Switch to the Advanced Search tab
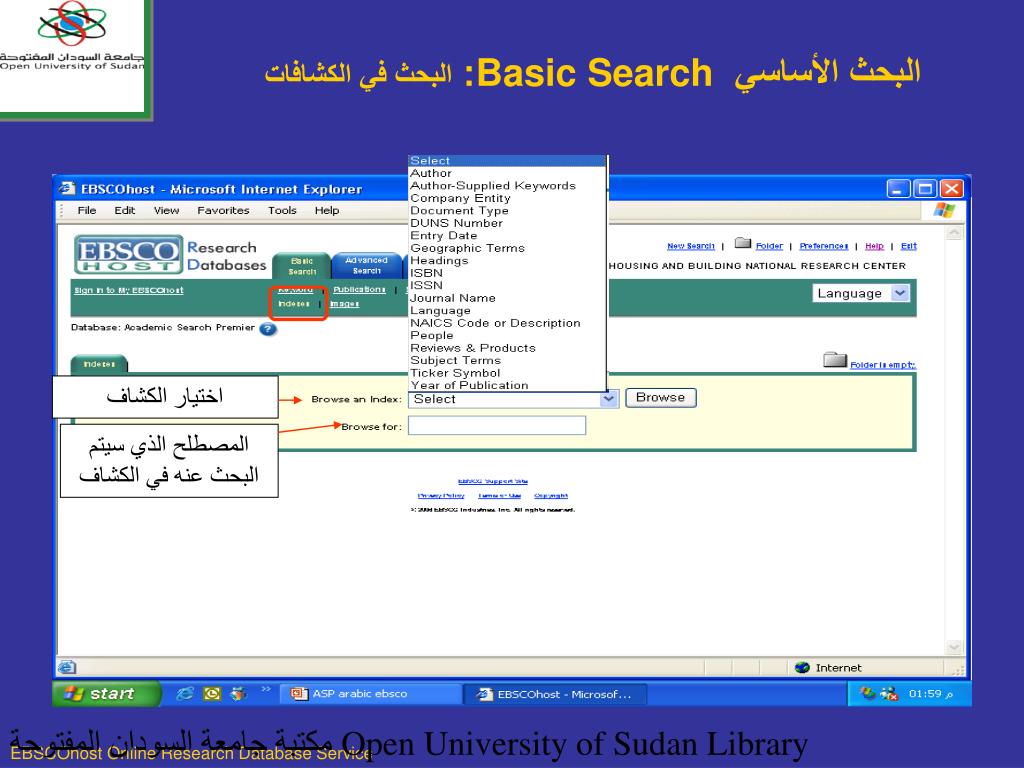1024x768 pixels. coord(366,265)
